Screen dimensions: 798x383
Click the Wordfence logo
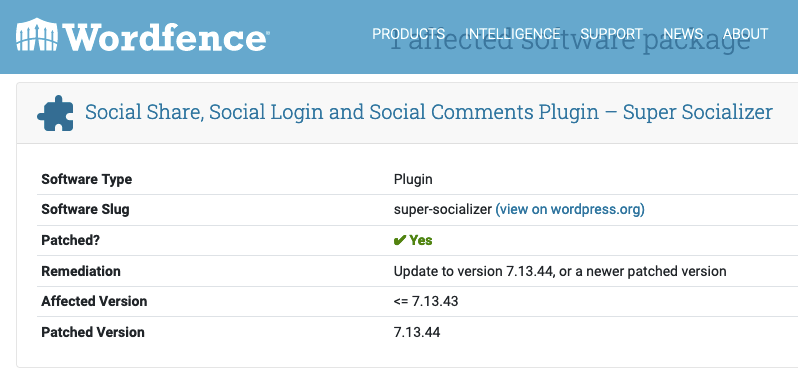142,35
